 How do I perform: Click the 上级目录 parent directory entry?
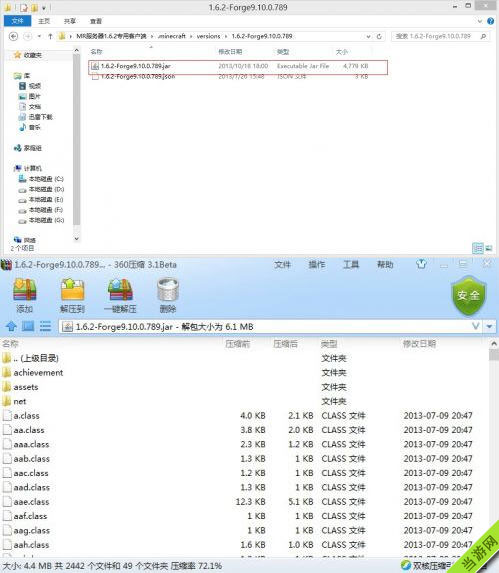coord(36,358)
